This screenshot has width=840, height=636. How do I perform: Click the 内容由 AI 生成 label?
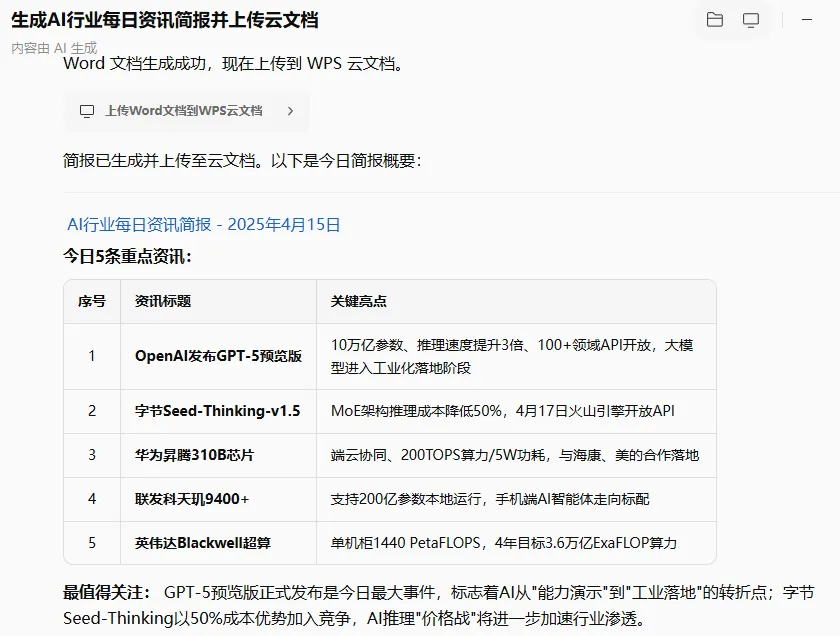click(54, 48)
